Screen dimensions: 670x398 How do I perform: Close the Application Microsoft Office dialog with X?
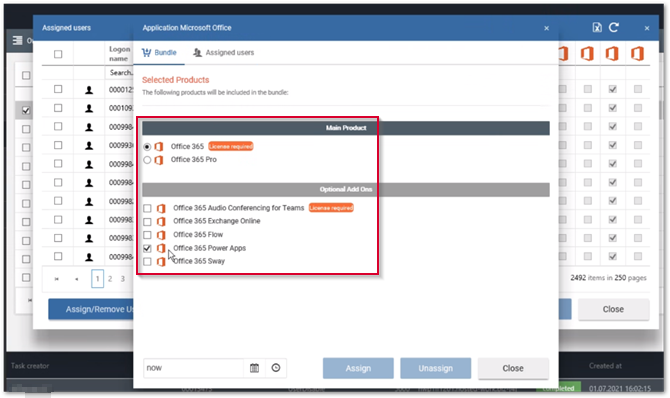pos(547,28)
